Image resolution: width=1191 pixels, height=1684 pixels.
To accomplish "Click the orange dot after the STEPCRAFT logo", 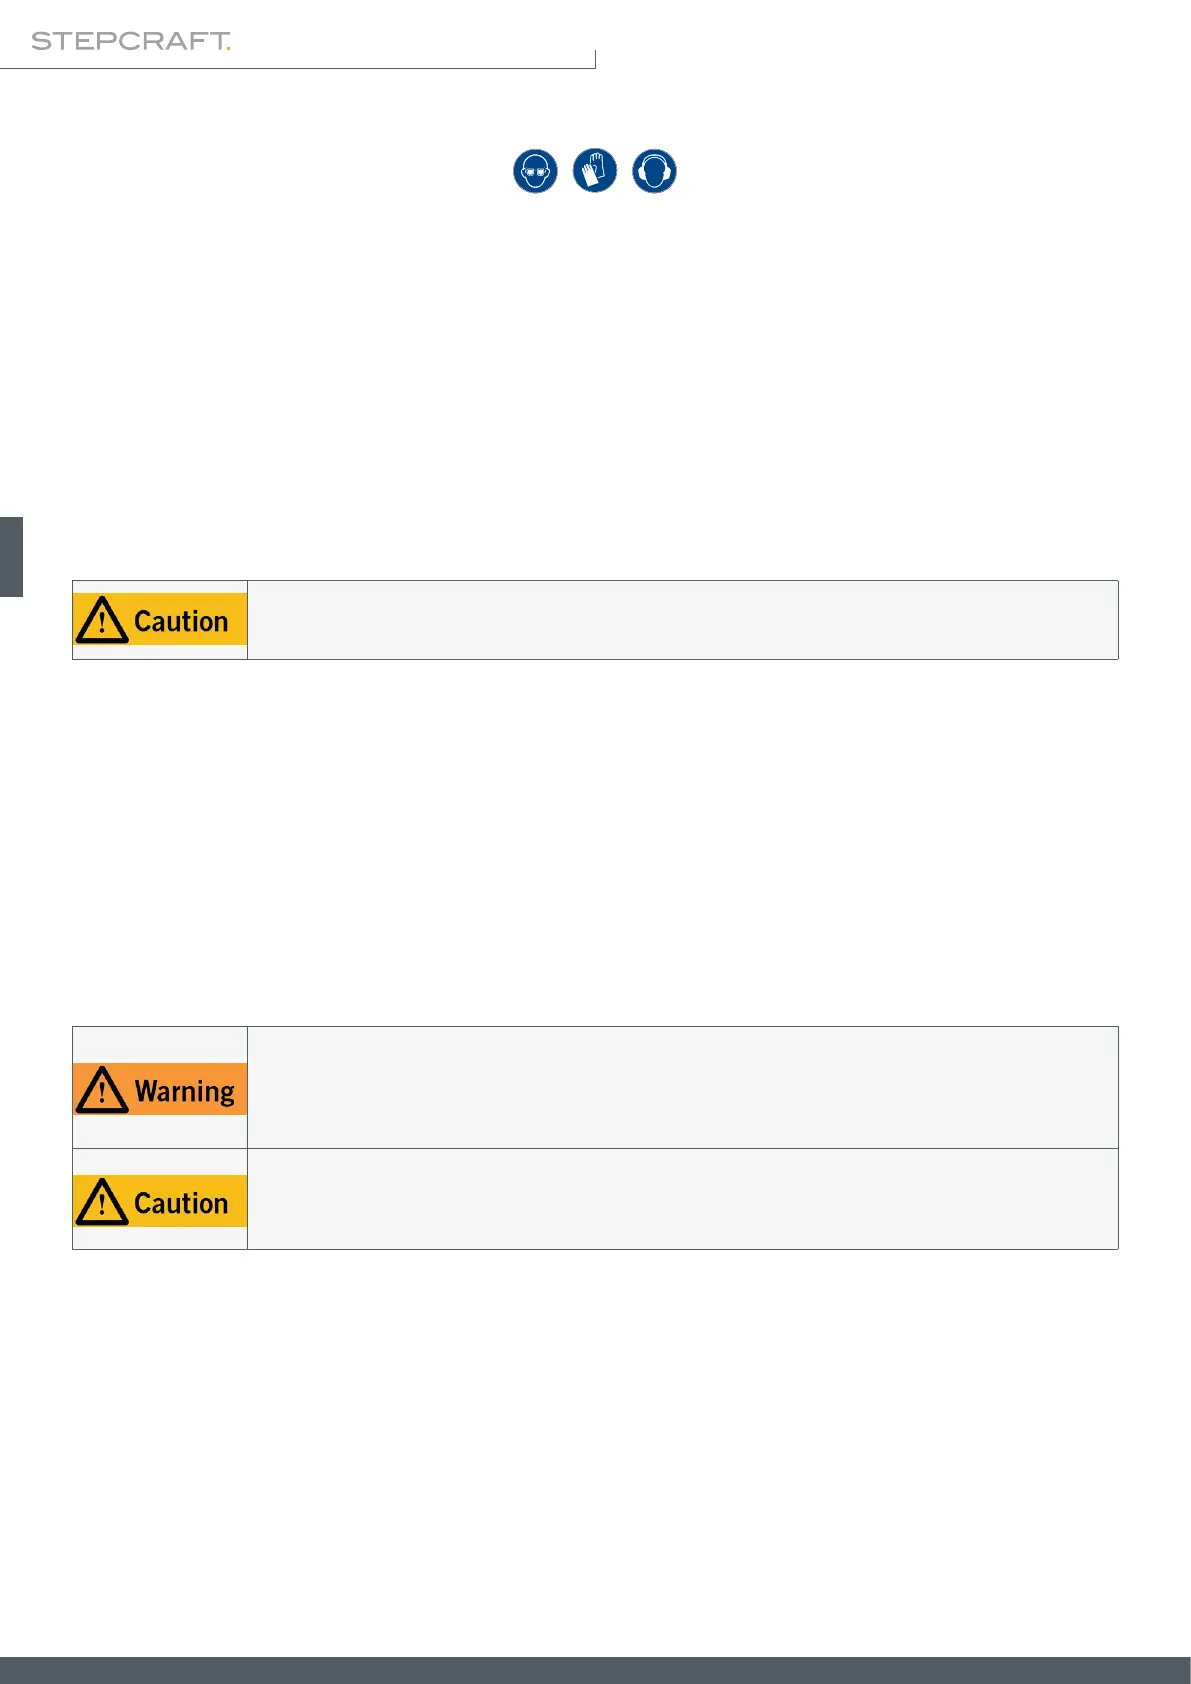I will tap(228, 47).
